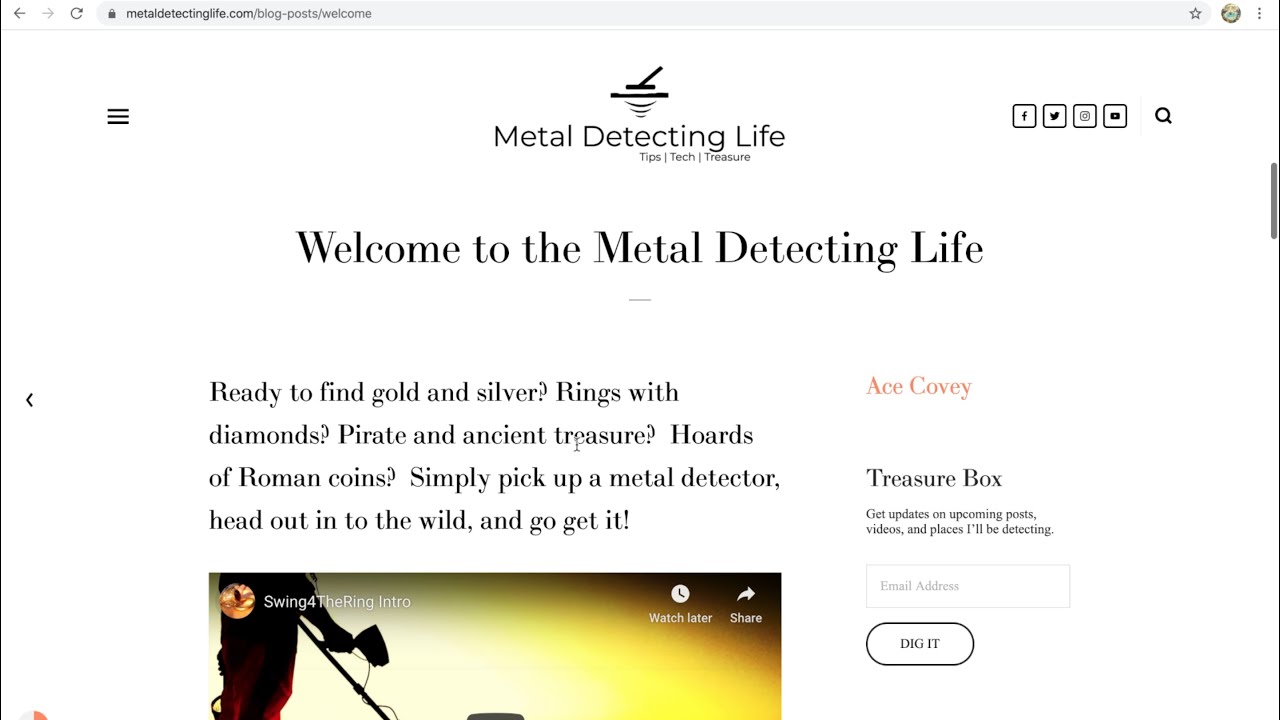The height and width of the screenshot is (720, 1280).
Task: Open Swing4TheRing Intro video title
Action: [x=337, y=602]
